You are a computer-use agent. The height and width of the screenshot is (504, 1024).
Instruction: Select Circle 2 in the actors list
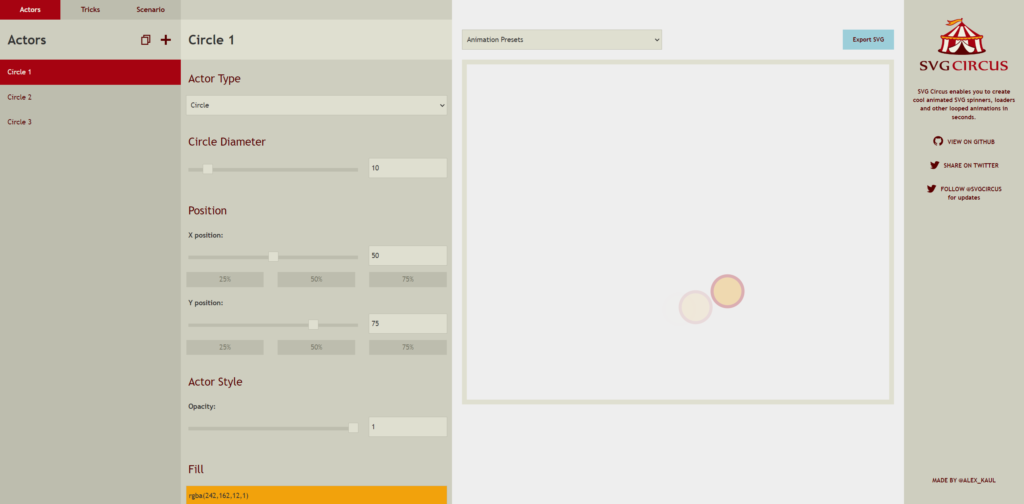[90, 97]
